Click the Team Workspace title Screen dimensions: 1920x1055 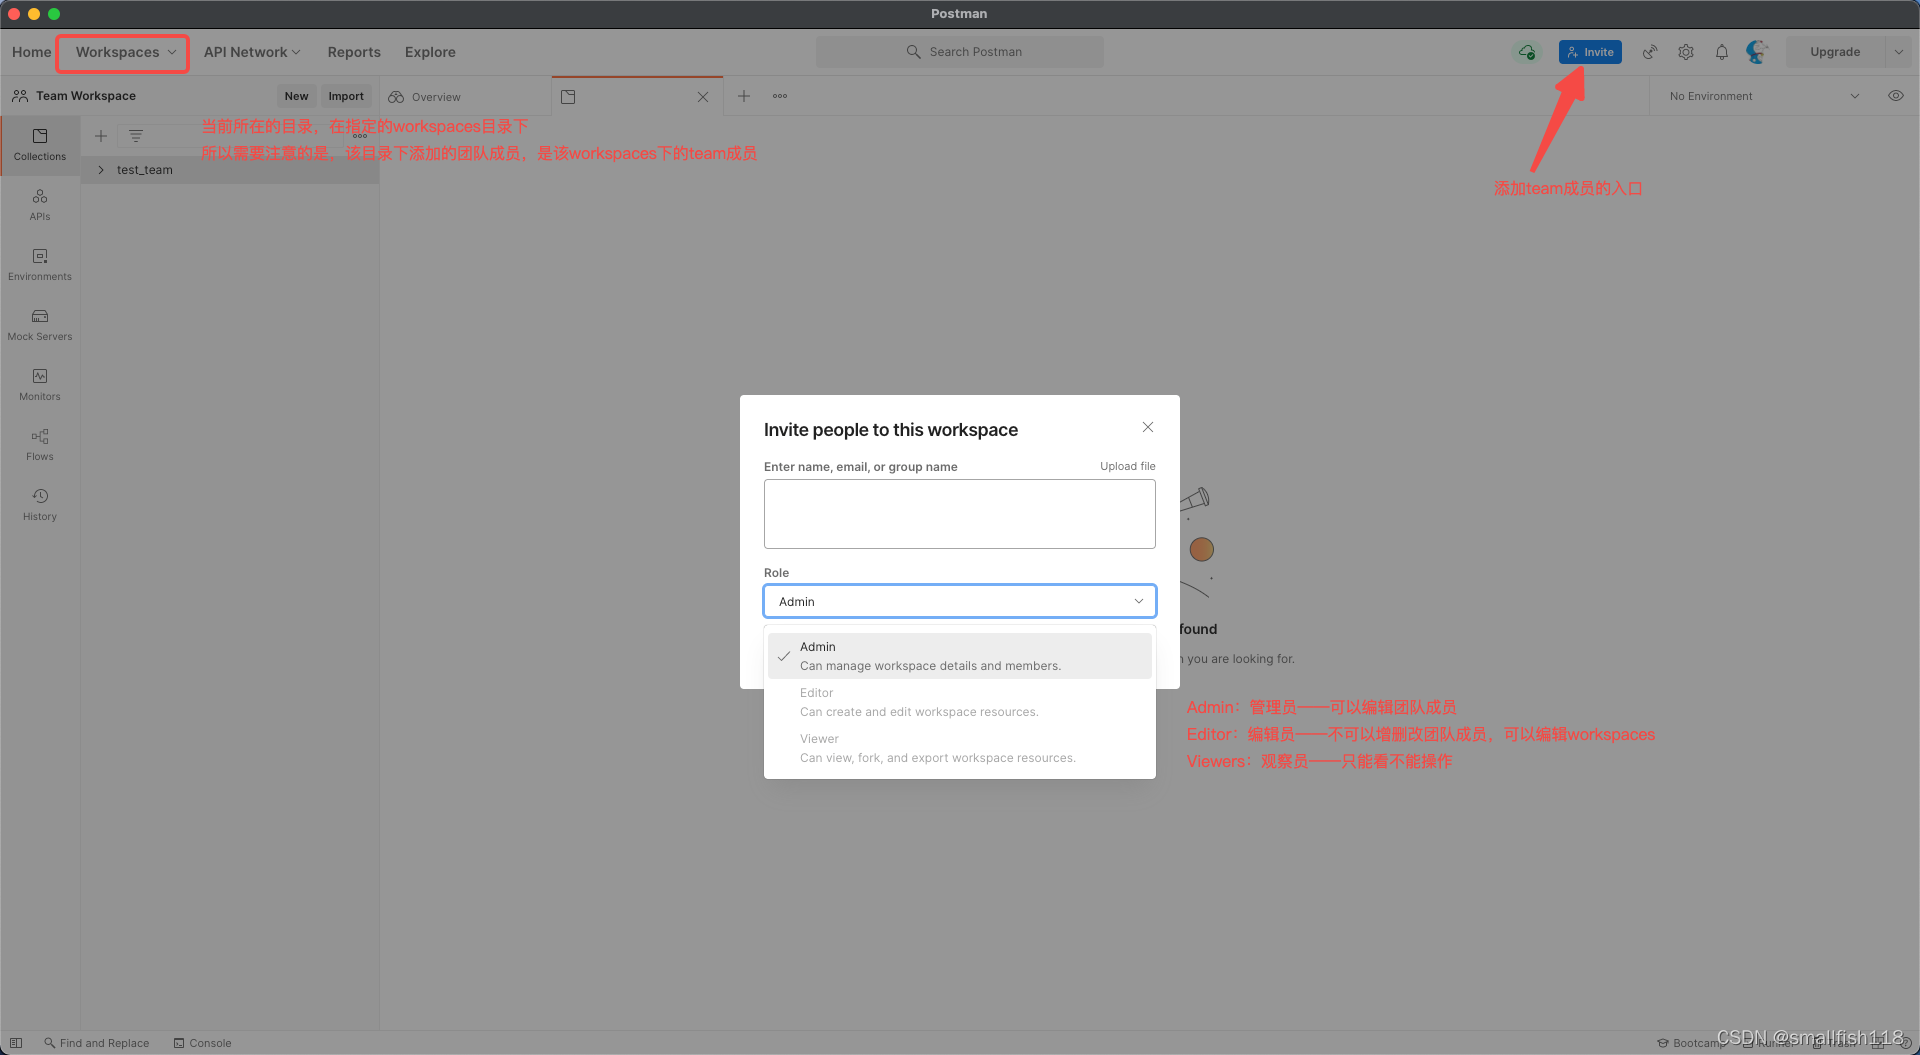click(x=86, y=96)
